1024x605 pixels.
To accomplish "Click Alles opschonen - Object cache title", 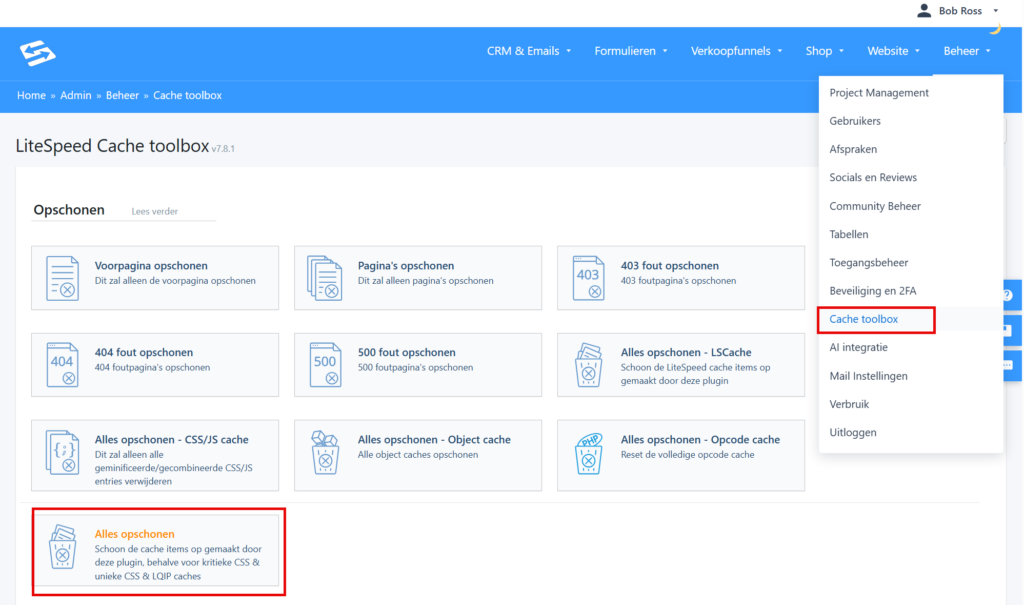I will click(x=434, y=440).
